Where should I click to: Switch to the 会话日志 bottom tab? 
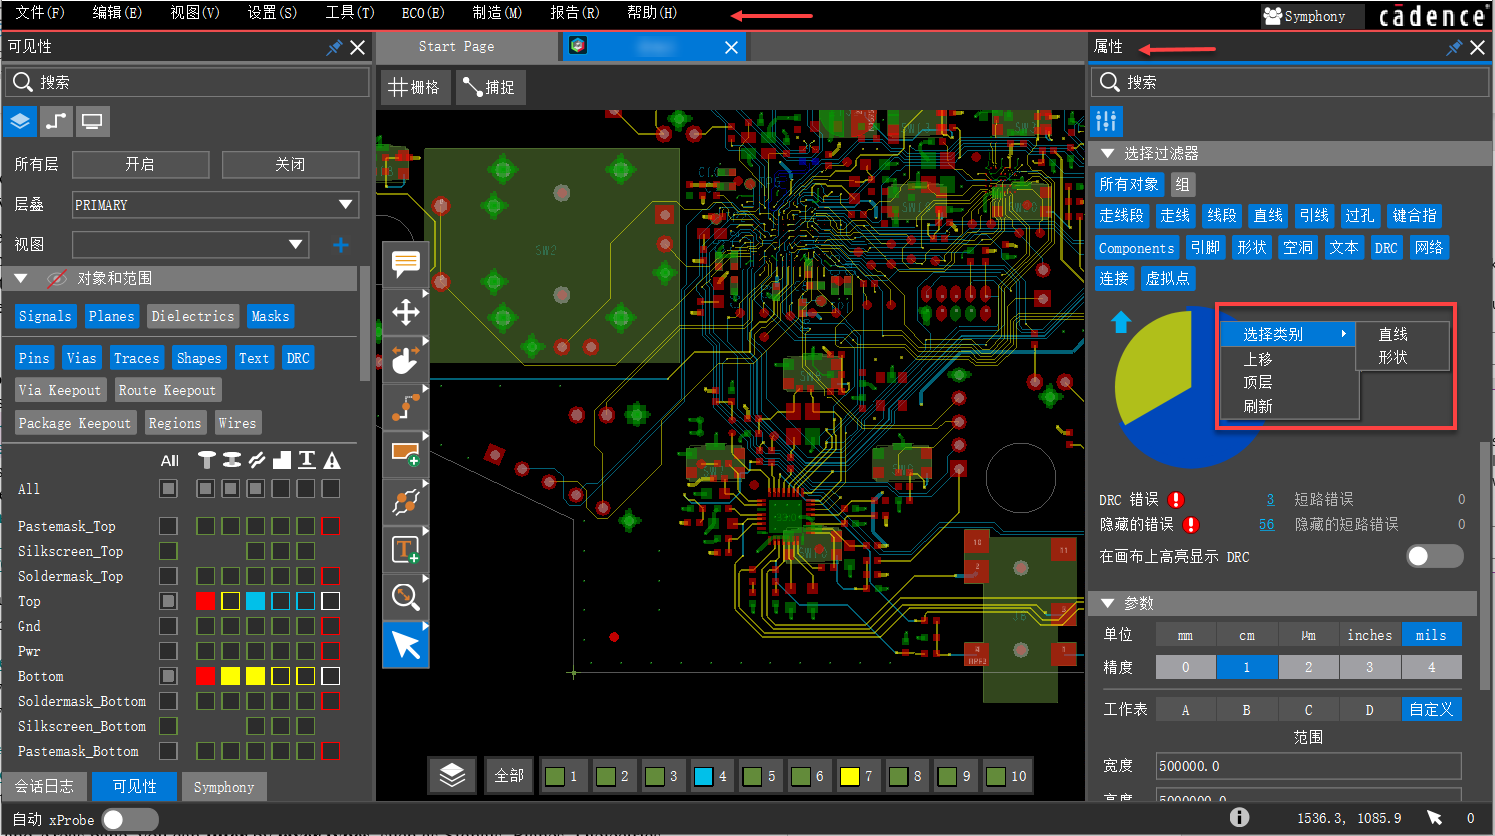pos(44,786)
